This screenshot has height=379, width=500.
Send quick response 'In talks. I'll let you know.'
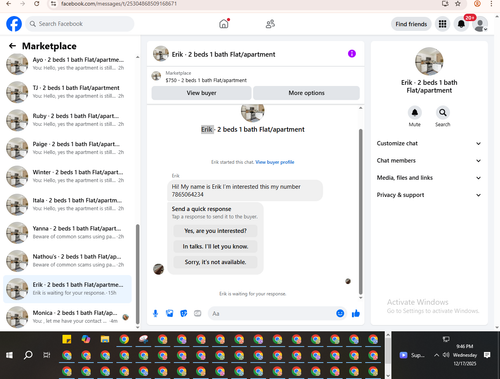pos(215,246)
